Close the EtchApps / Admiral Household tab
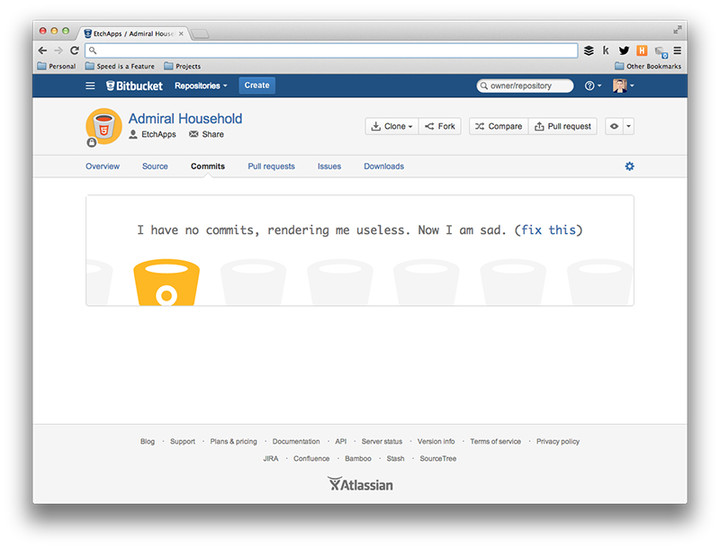The height and width of the screenshot is (549, 720). 181,34
